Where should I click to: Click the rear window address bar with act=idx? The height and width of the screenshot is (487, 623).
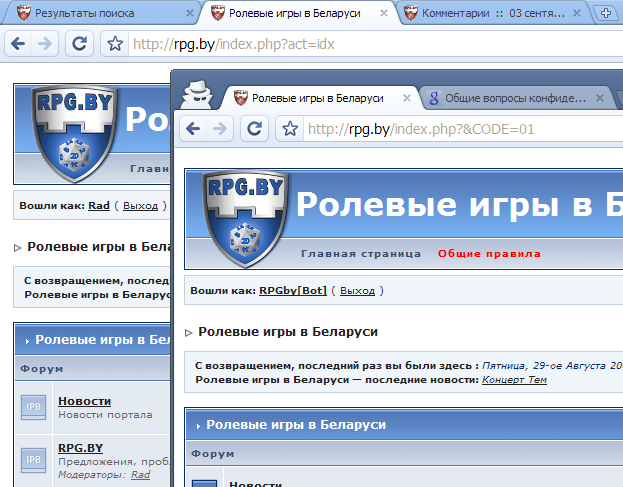(x=375, y=44)
